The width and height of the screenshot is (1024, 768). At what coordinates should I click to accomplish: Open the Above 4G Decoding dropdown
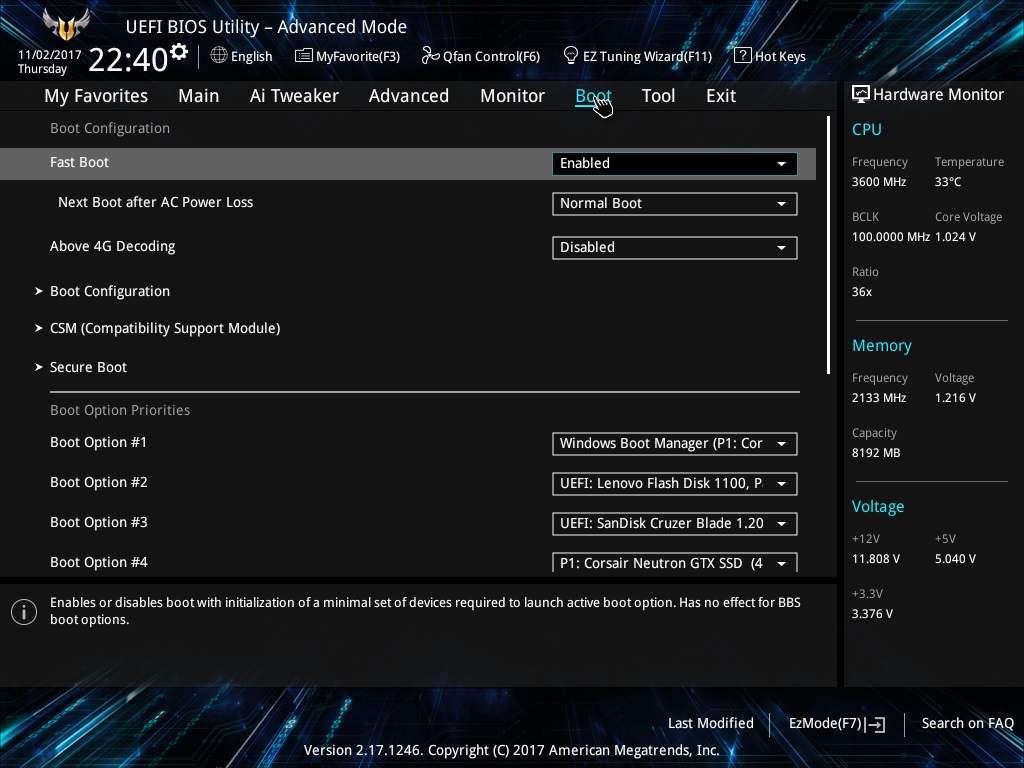[x=675, y=248]
